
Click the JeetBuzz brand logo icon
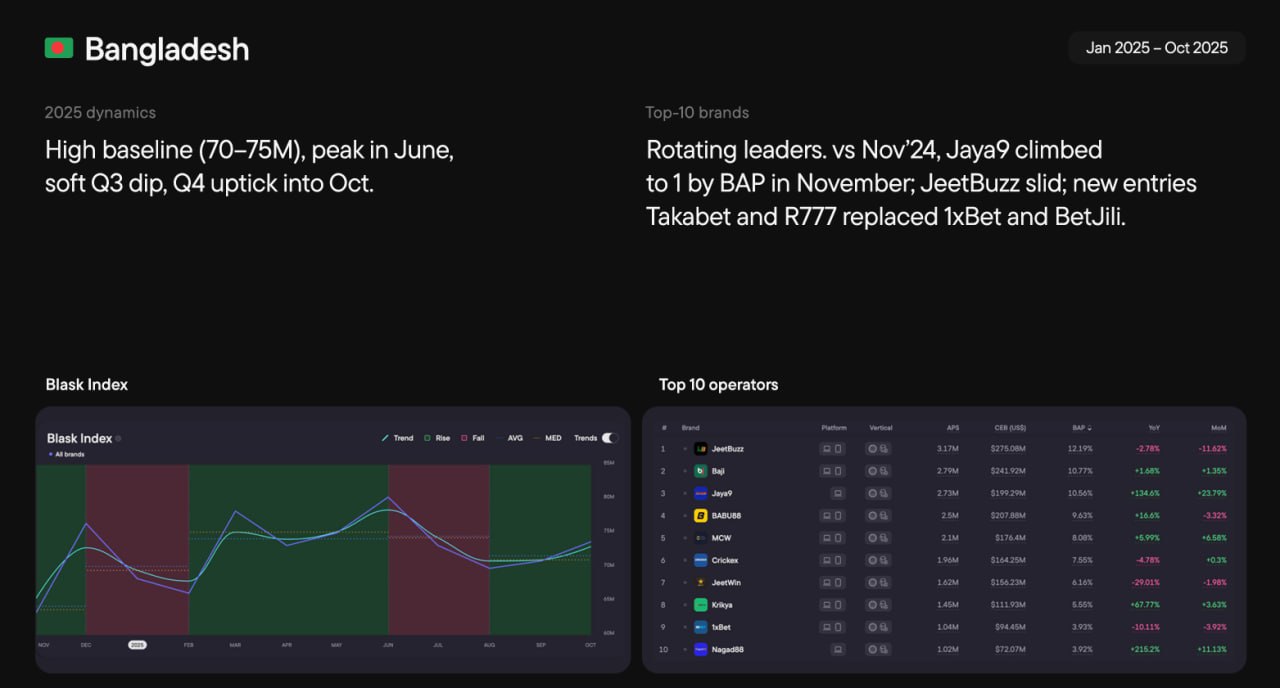pyautogui.click(x=701, y=449)
